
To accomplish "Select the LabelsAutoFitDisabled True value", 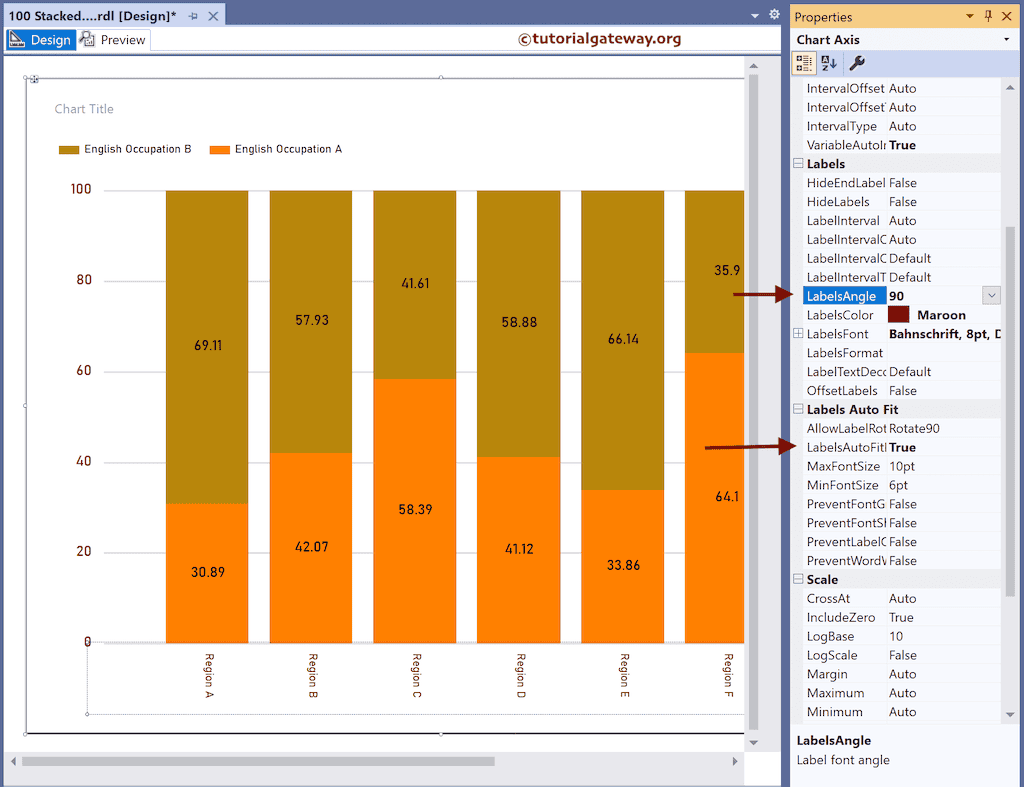I will pos(902,448).
